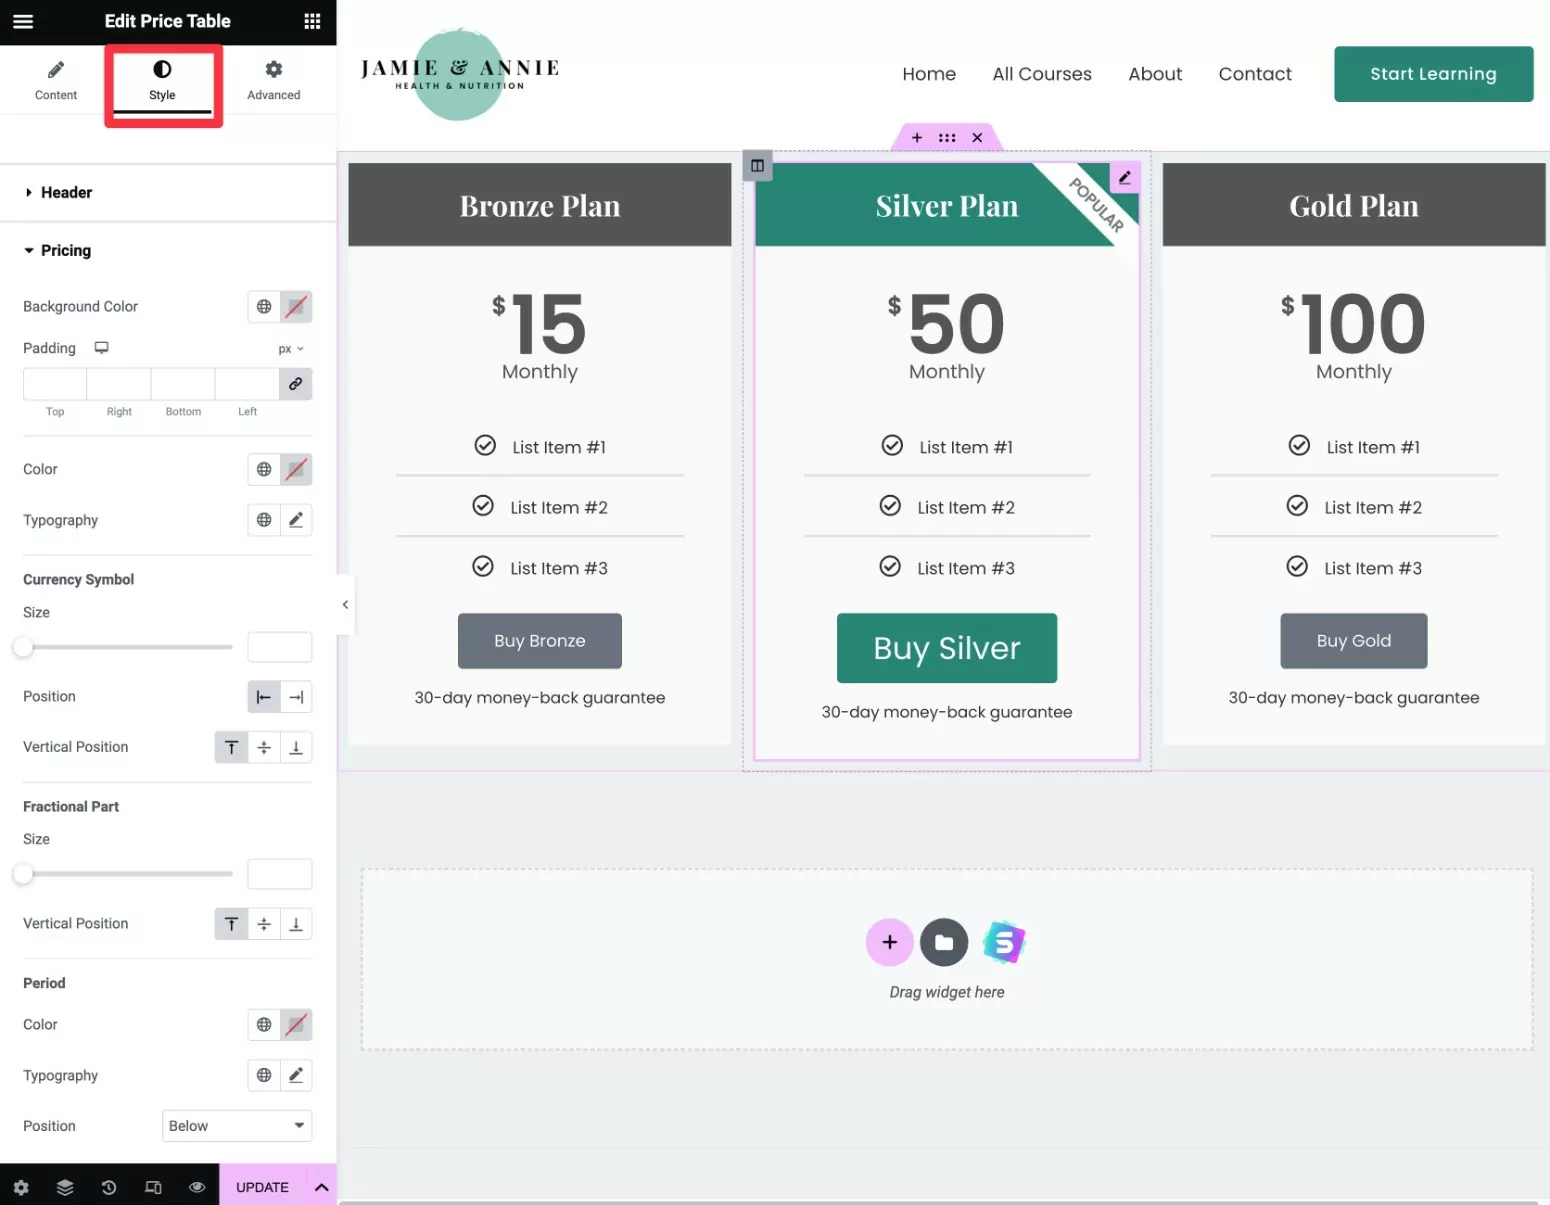The width and height of the screenshot is (1550, 1205).
Task: Focus the Right padding input field
Action: [x=119, y=384]
